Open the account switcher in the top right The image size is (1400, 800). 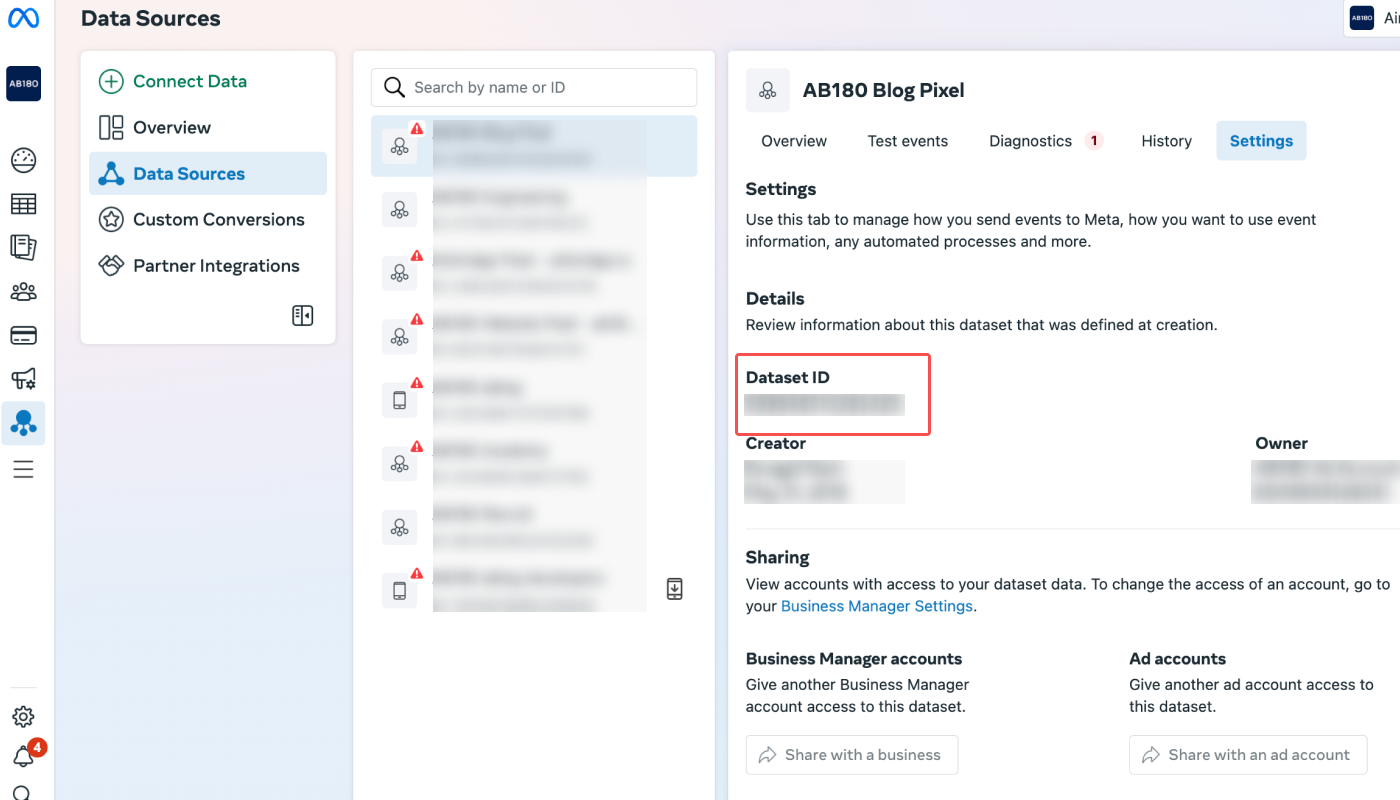(1373, 18)
